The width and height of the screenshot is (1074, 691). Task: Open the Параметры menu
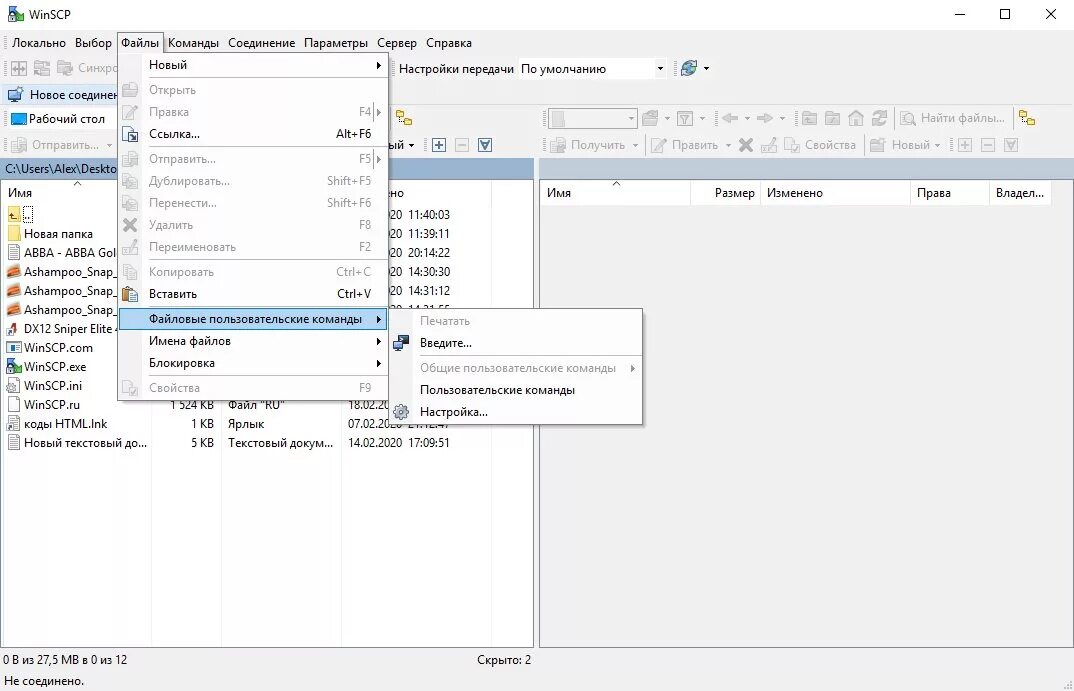336,42
